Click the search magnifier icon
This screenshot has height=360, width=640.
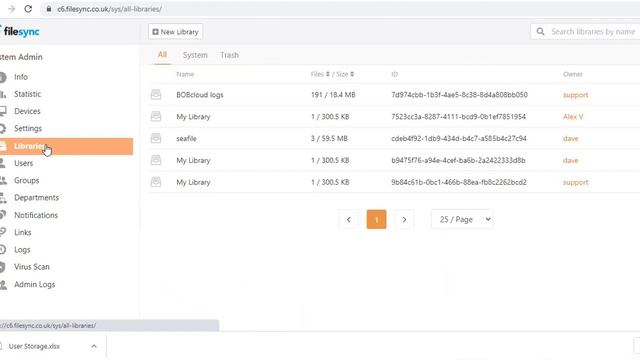540,31
